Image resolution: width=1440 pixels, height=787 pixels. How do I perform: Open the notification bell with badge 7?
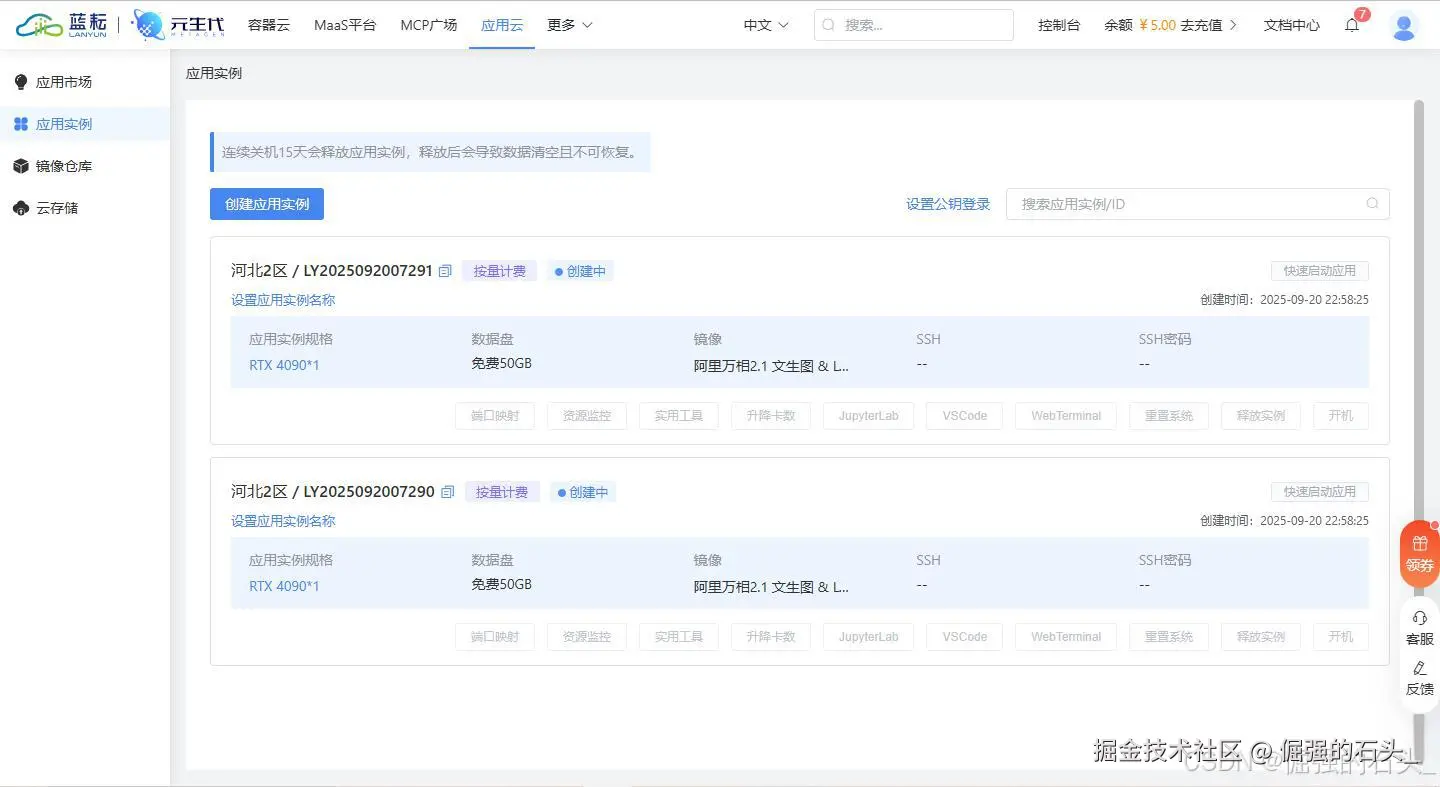point(1352,25)
